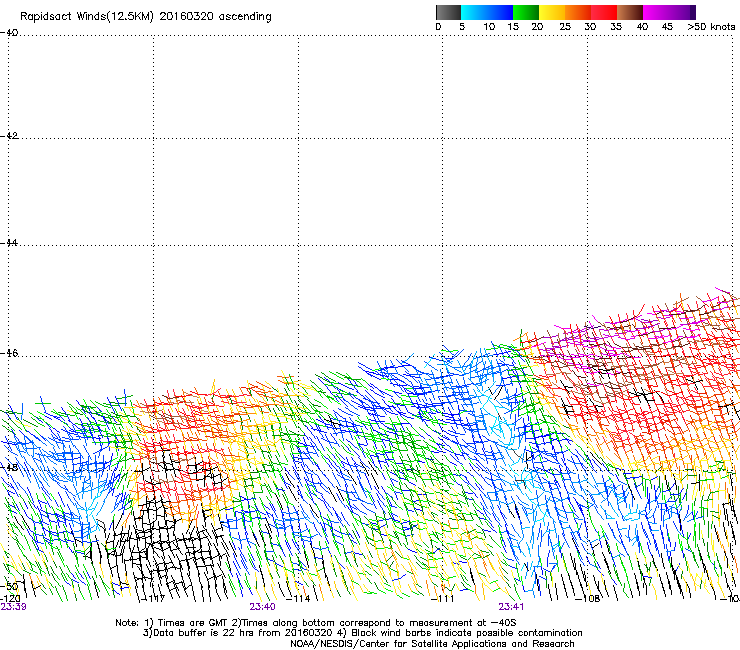The height and width of the screenshot is (650, 740).
Task: Click the gray 0-5 knots color band
Action: click(448, 12)
